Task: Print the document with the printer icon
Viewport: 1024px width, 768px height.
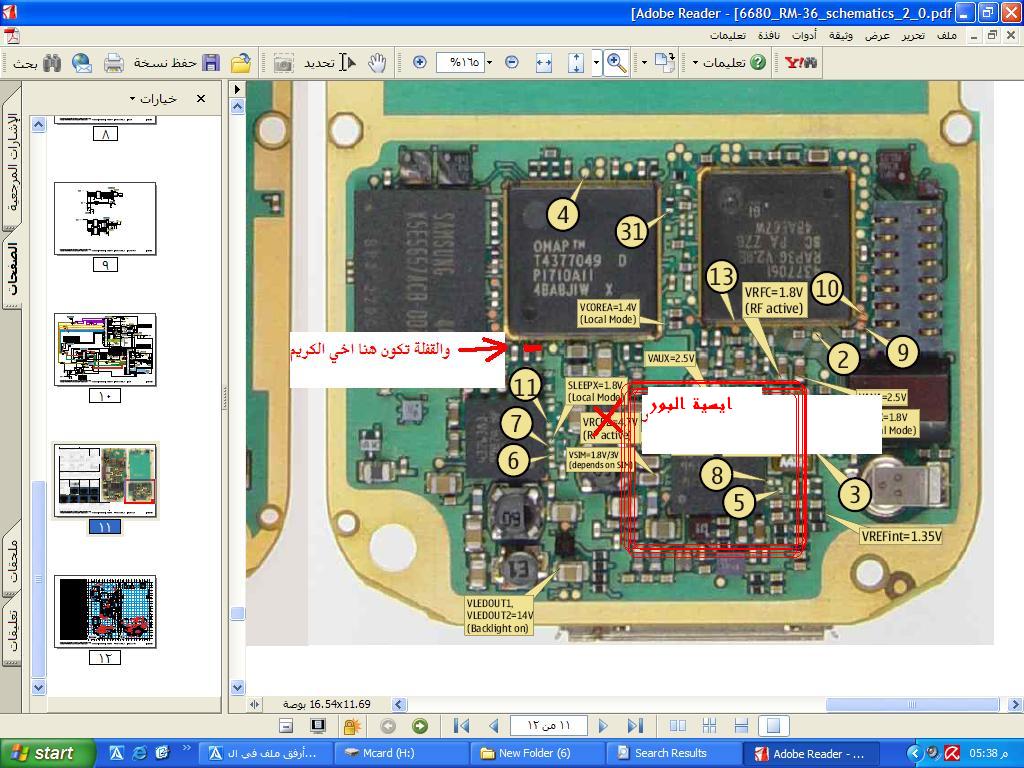Action: click(114, 63)
